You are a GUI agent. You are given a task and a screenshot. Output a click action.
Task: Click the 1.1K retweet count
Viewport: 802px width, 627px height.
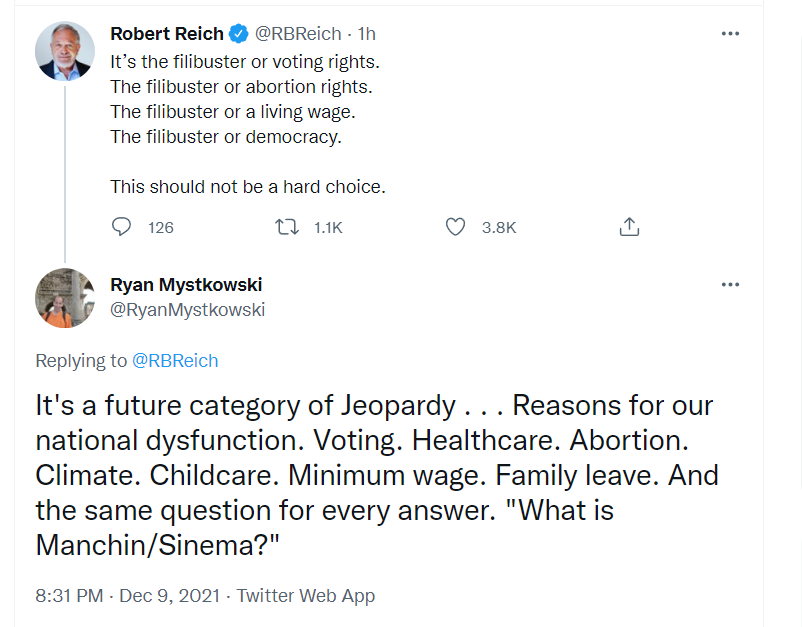coord(328,228)
